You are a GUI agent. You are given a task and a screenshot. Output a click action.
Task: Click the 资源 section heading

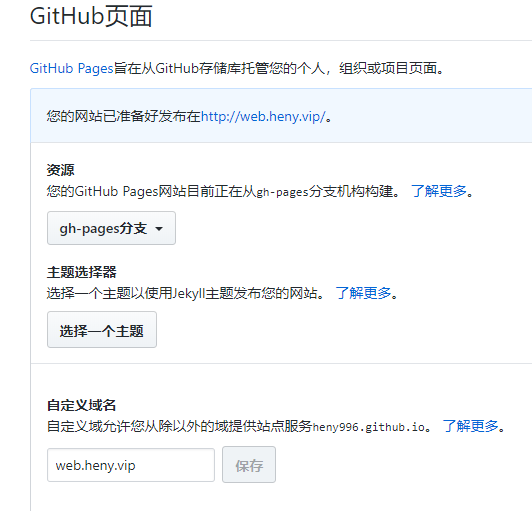click(x=60, y=170)
